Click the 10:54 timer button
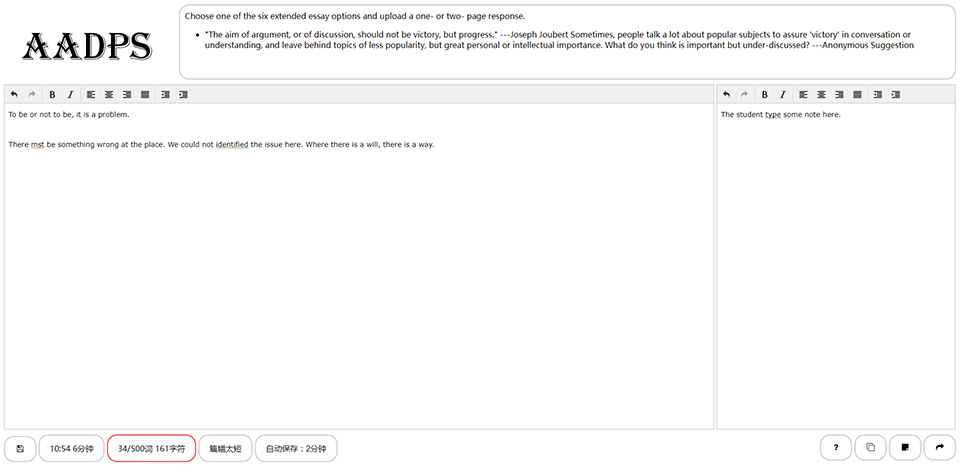The height and width of the screenshot is (470, 960). coord(72,449)
